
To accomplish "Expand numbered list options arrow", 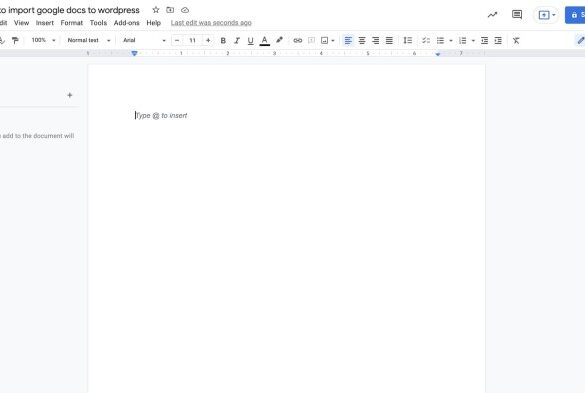I will point(473,40).
